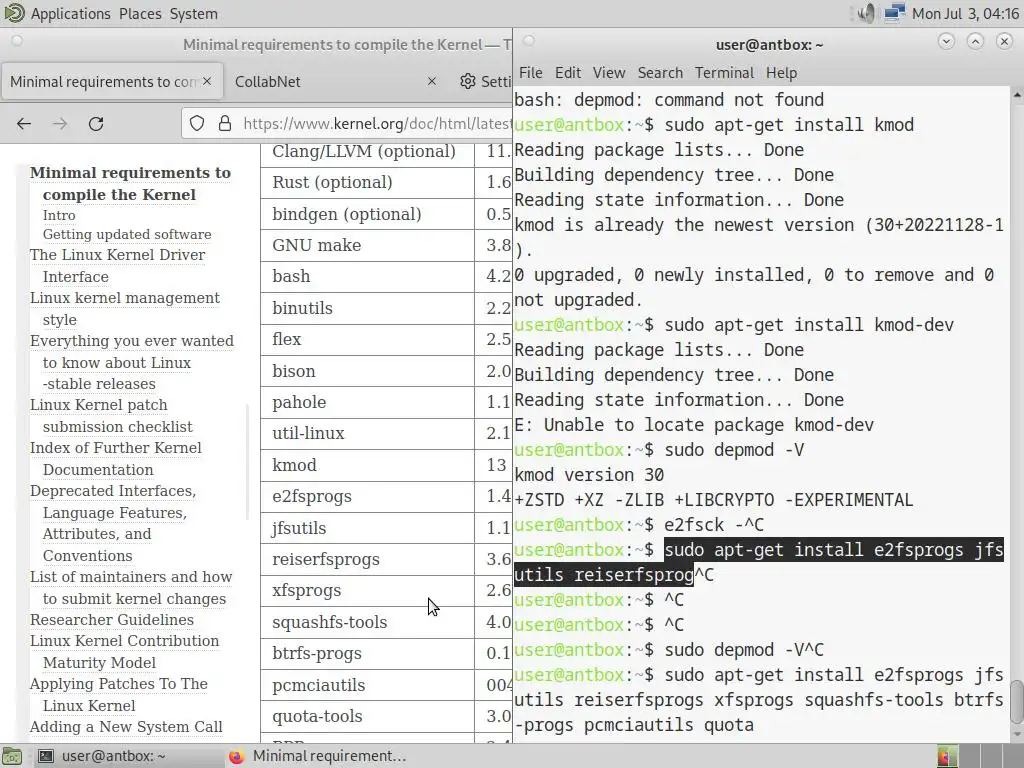Open the Places menu
This screenshot has height=768, width=1024.
point(140,14)
